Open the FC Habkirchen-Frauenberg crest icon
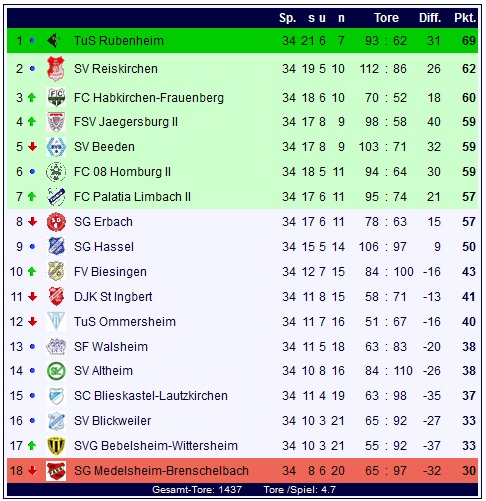Viewport: 486px width, 501px height. pyautogui.click(x=56, y=97)
